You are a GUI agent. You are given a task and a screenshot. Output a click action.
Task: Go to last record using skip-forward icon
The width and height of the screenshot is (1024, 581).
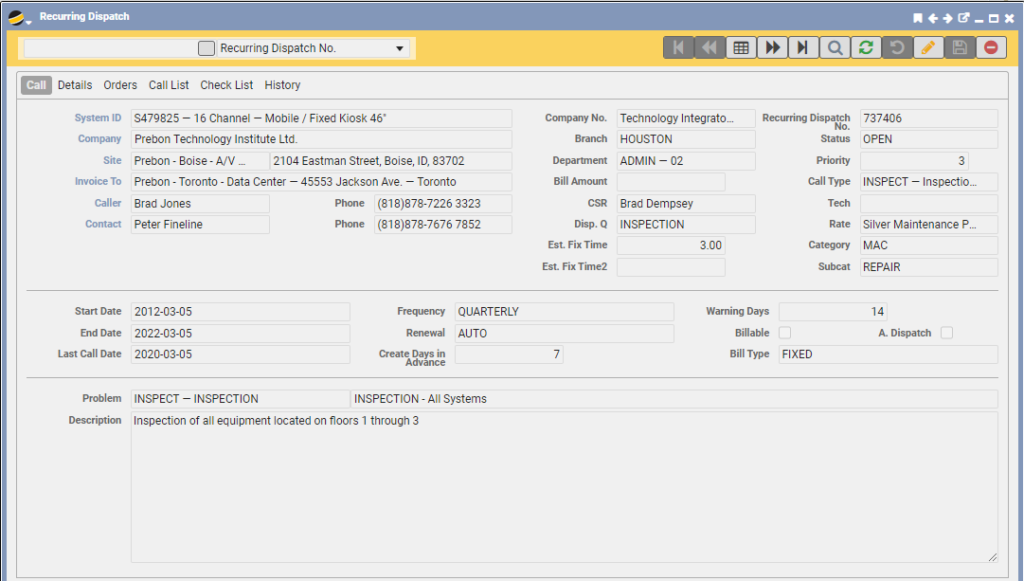click(803, 46)
